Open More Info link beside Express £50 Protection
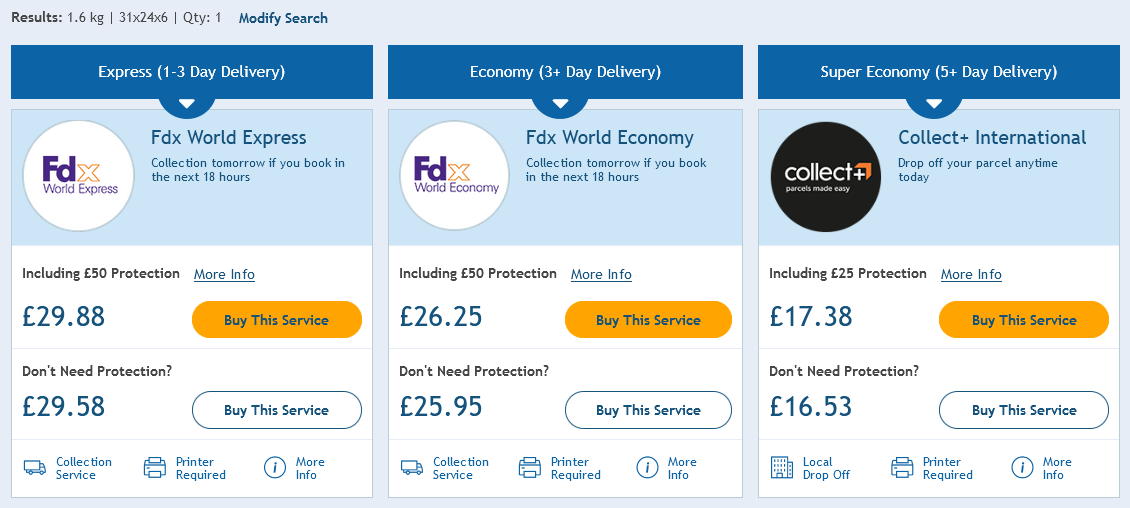This screenshot has width=1130, height=508. pyautogui.click(x=224, y=275)
